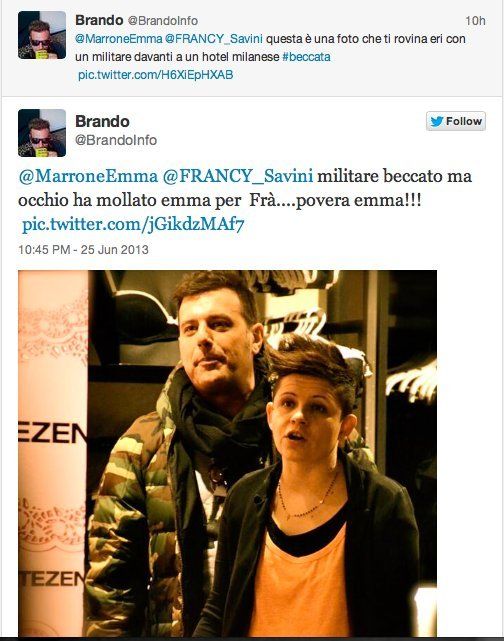The height and width of the screenshot is (641, 504).
Task: Follow the BrandoInfo account
Action: 456,121
